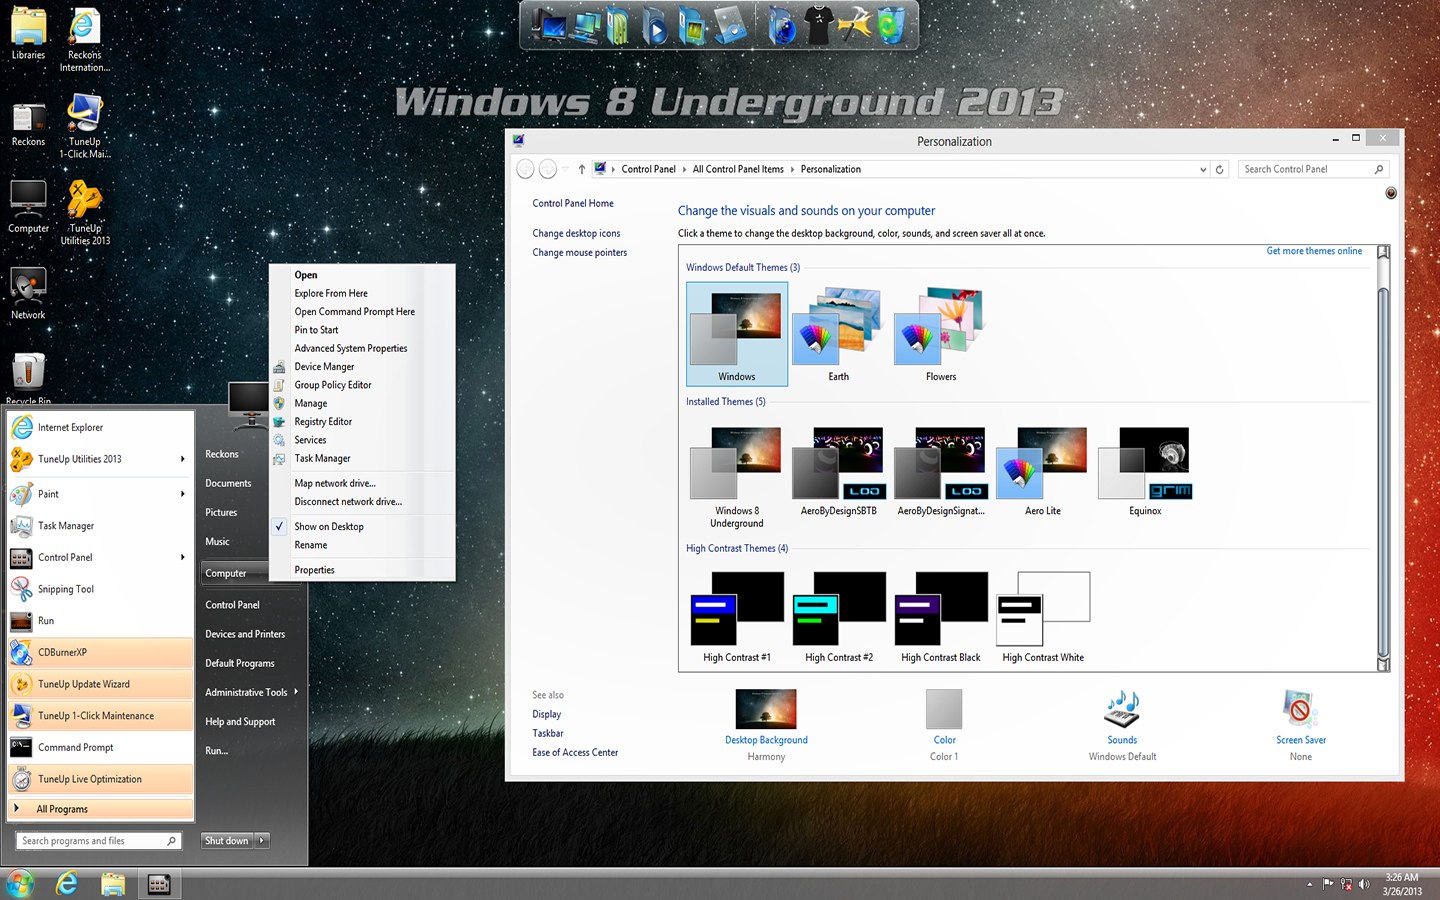
Task: Click the search magnifier in Control Panel search
Action: 1379,169
